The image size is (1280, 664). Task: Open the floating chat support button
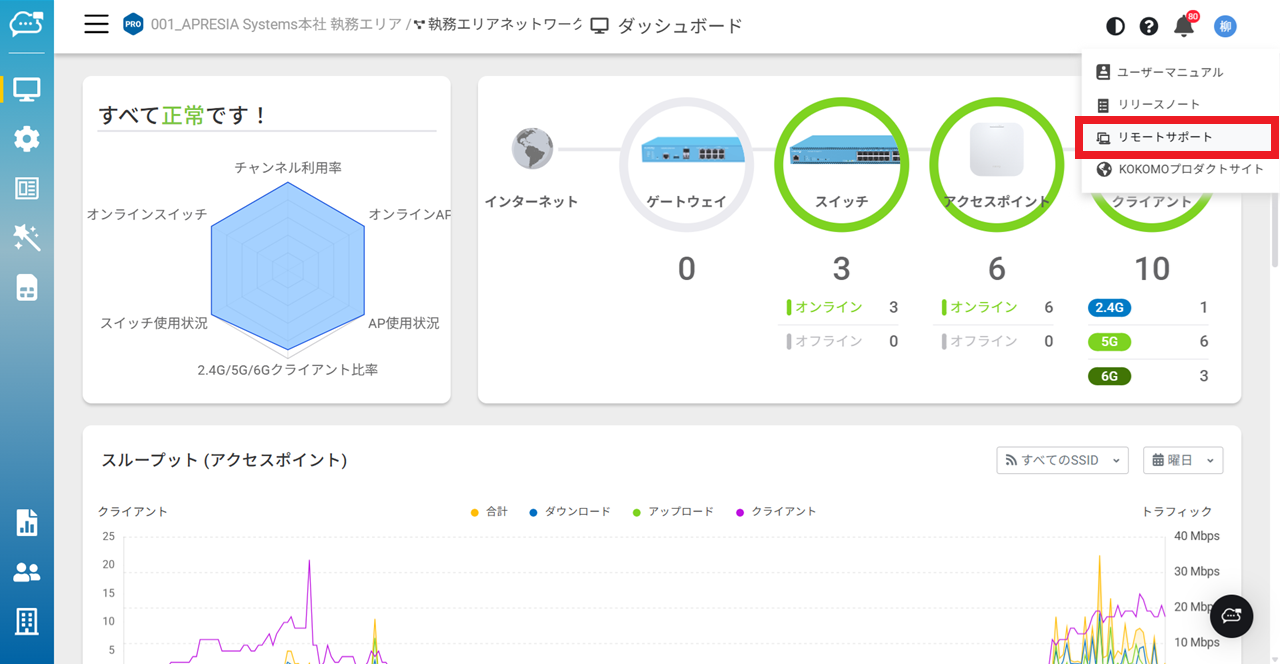click(x=1231, y=616)
